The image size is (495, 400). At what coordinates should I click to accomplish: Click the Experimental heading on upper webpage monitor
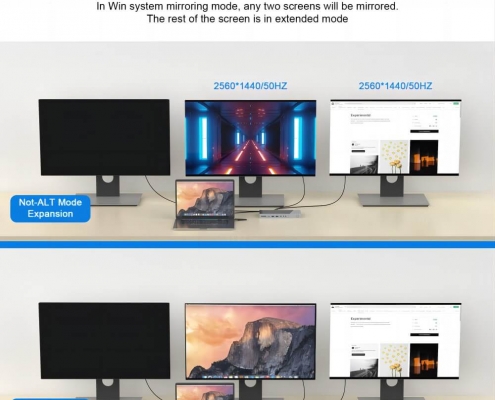pyautogui.click(x=360, y=115)
